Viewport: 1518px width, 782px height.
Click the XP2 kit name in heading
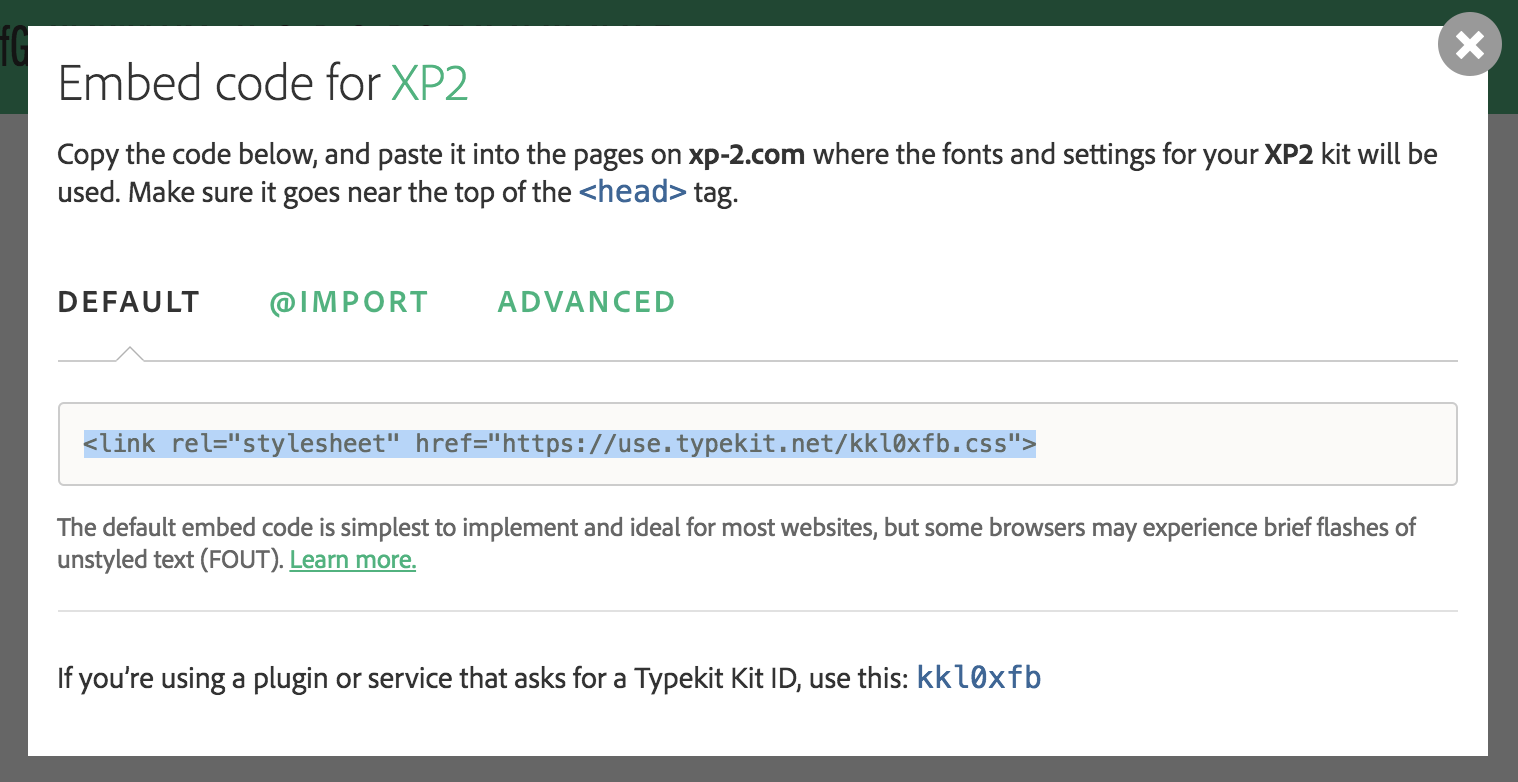tap(430, 84)
